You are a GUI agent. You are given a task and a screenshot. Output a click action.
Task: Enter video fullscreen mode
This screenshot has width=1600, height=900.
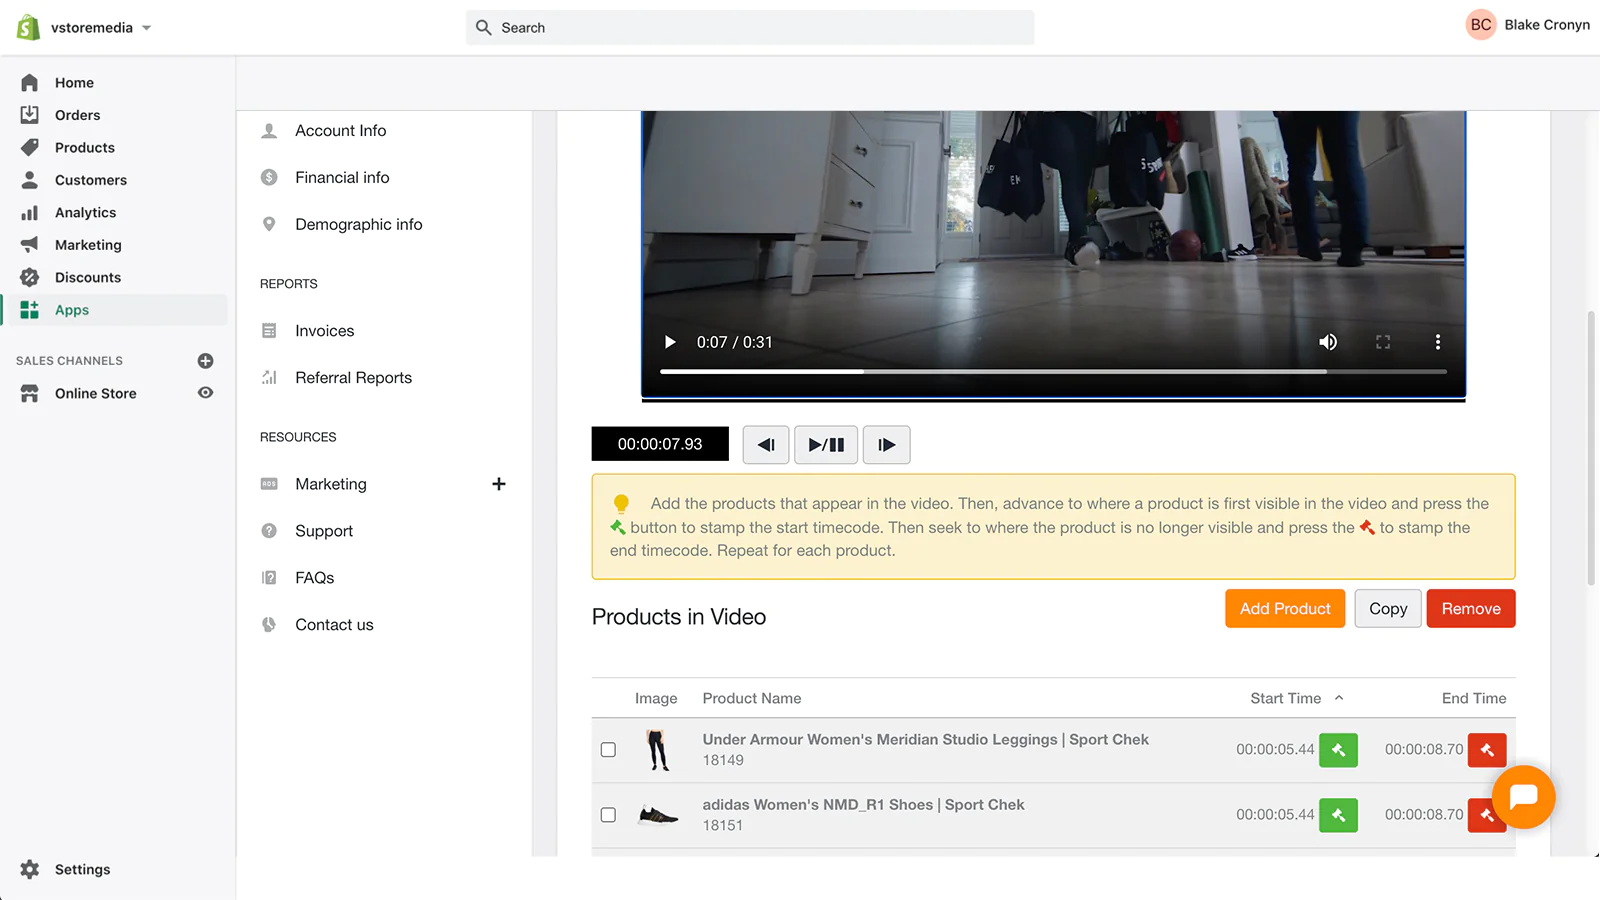(1383, 342)
